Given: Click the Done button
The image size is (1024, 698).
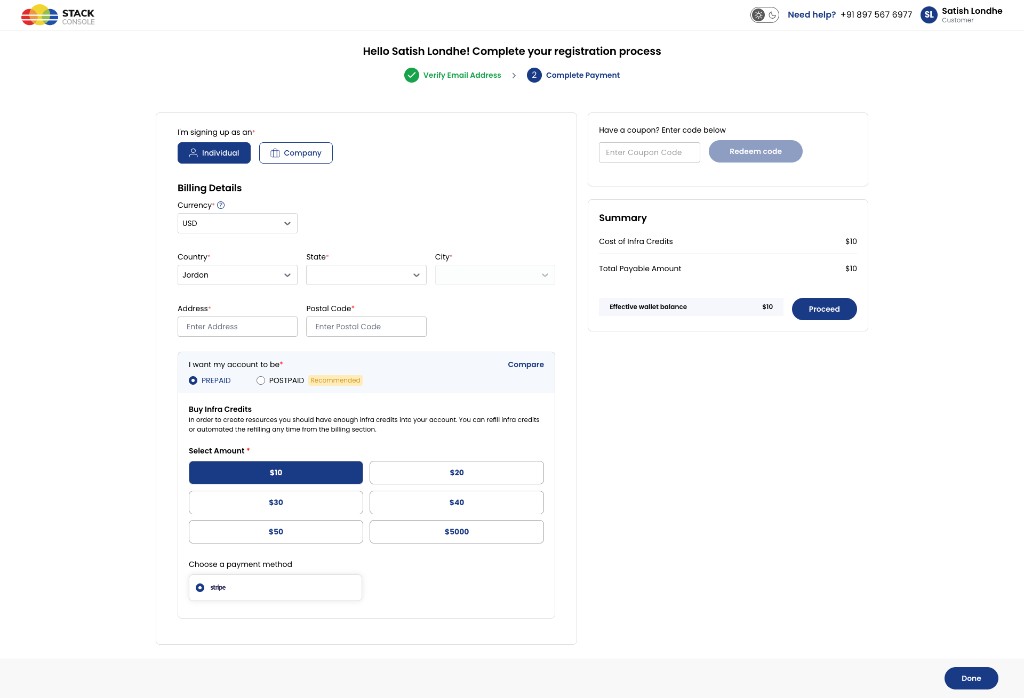Looking at the screenshot, I should 971,678.
